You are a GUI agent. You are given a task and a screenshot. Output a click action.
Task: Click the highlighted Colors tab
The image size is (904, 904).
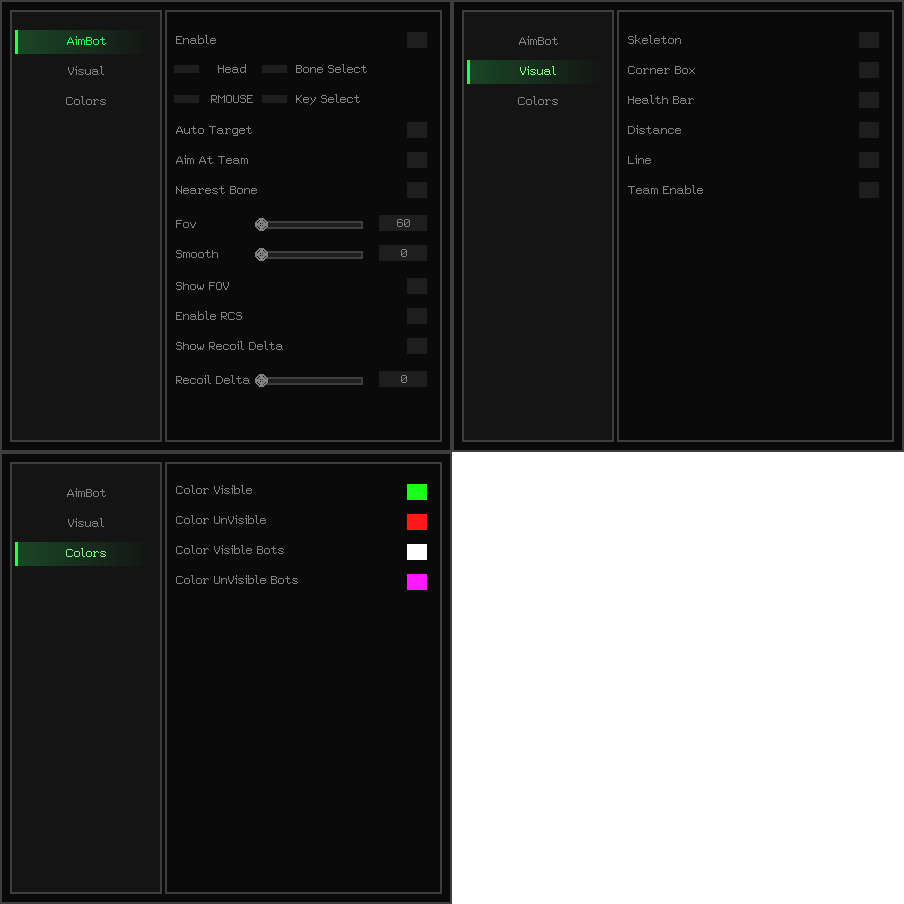pyautogui.click(x=86, y=553)
